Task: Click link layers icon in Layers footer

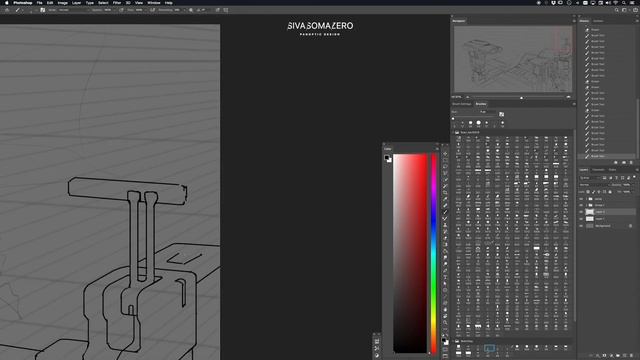Action: [x=591, y=356]
